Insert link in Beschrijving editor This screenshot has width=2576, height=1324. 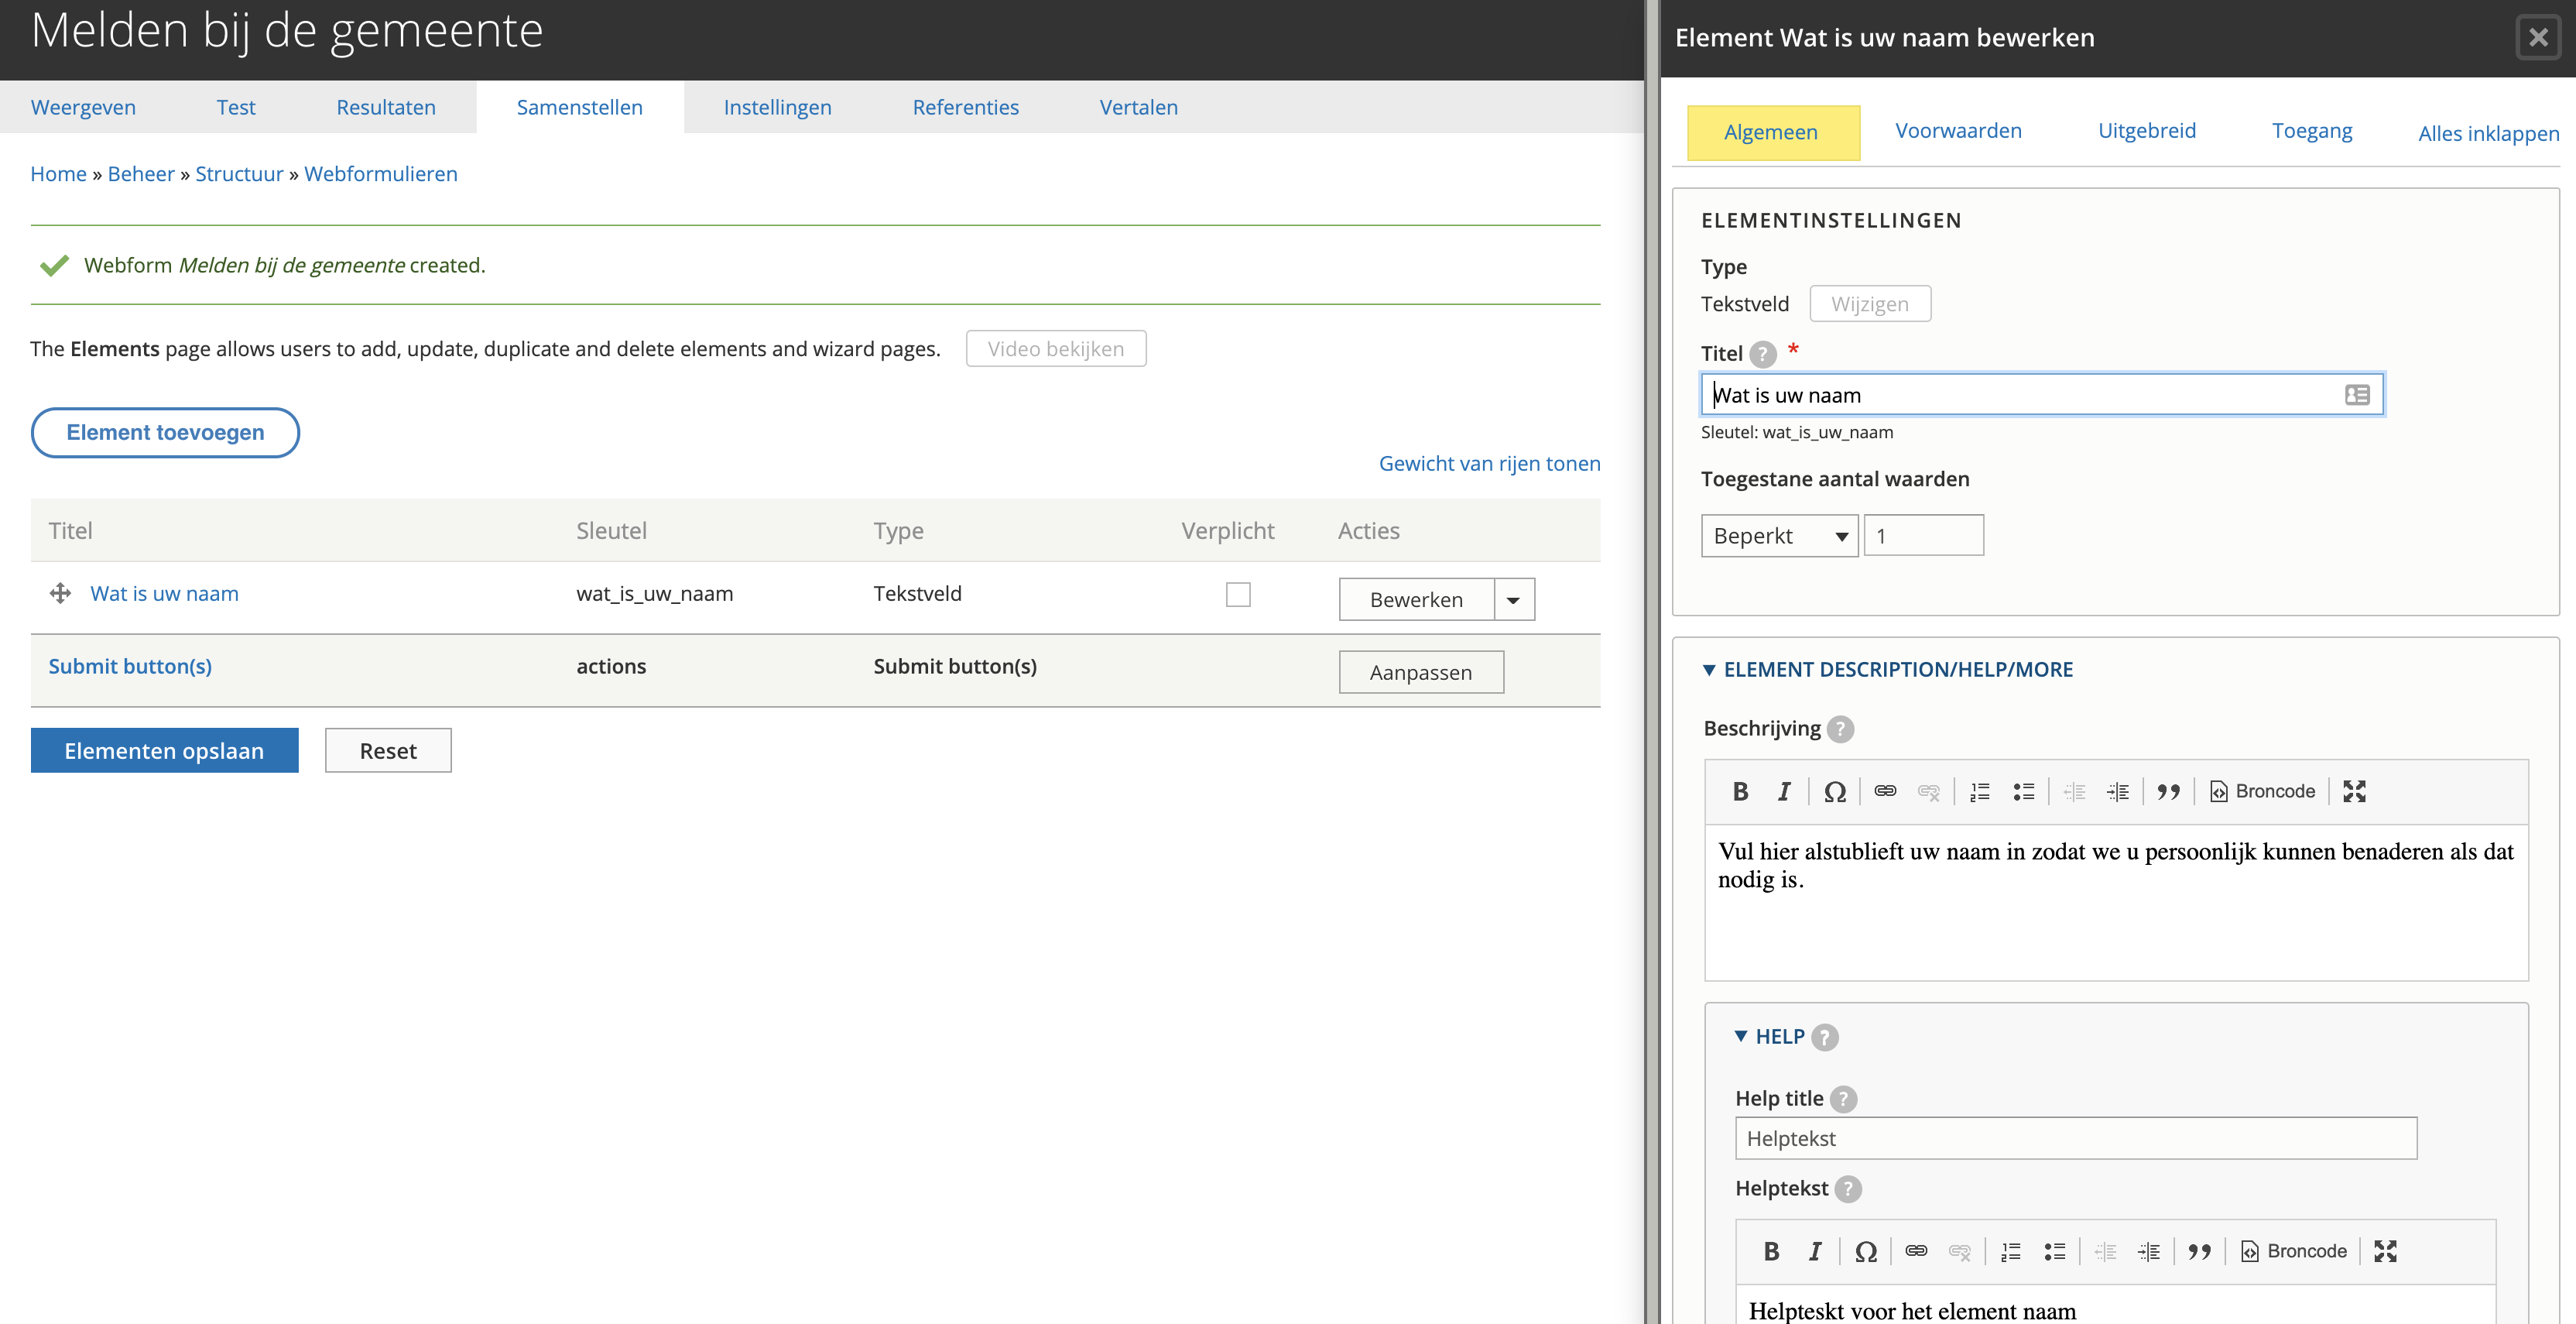1885,791
